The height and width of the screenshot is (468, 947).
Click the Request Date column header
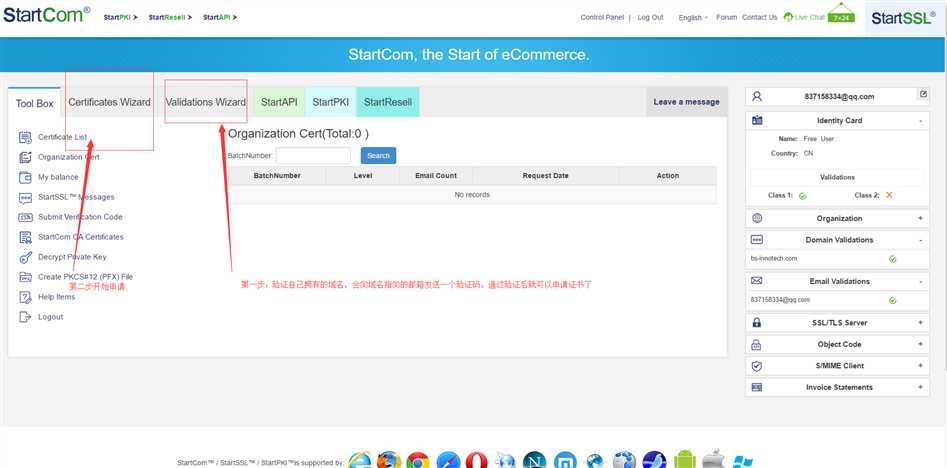point(545,176)
